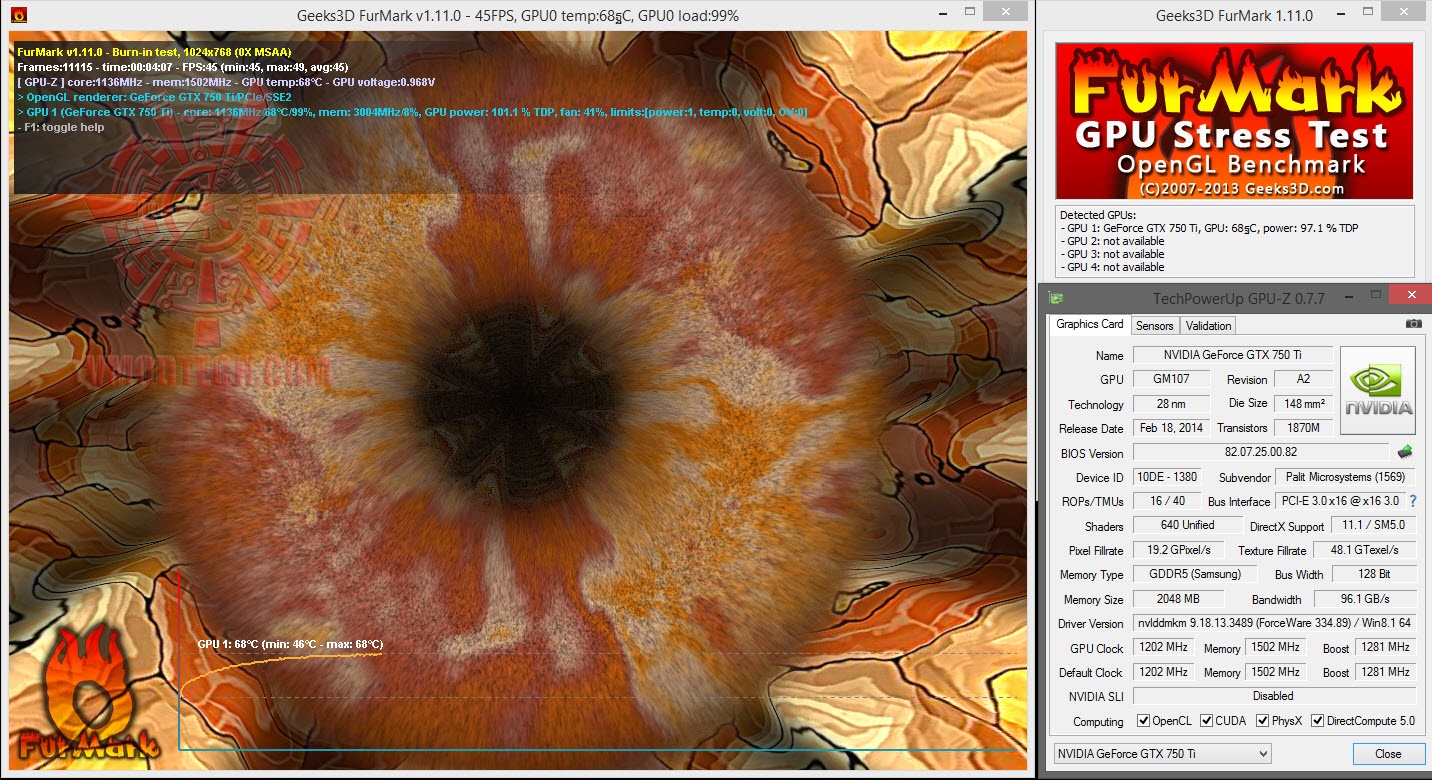The image size is (1432, 780).
Task: Click the FurMark flame icon in the burn-in title bar
Action: pos(18,15)
